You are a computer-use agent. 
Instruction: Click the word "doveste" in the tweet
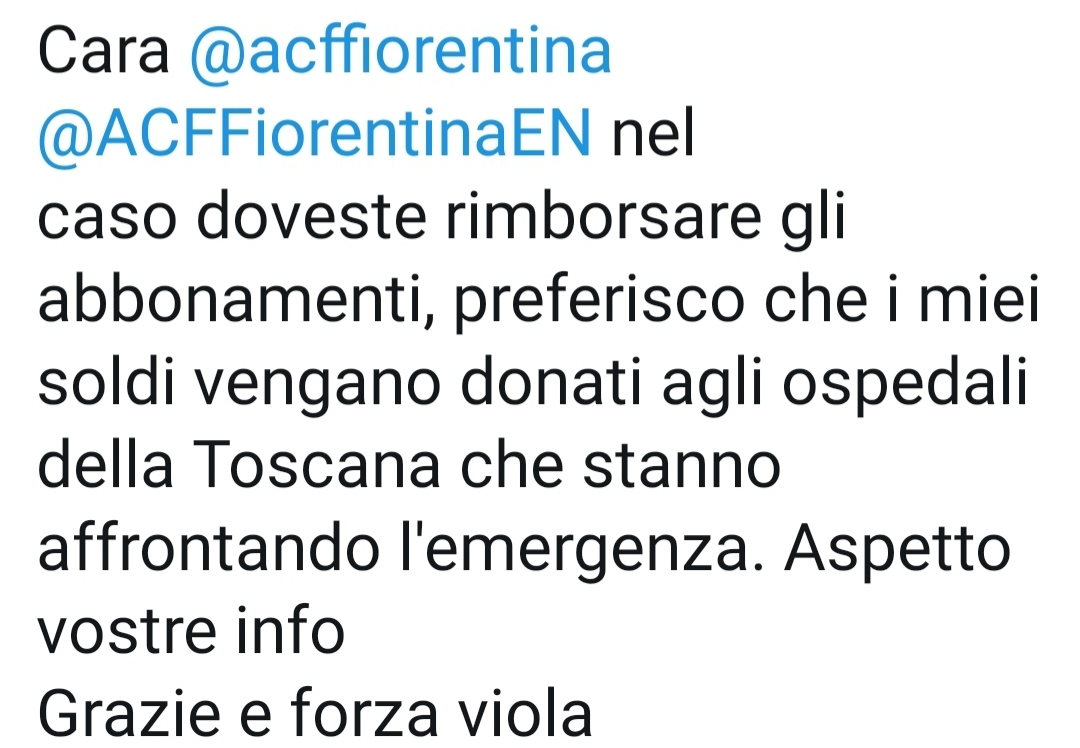pyautogui.click(x=311, y=216)
